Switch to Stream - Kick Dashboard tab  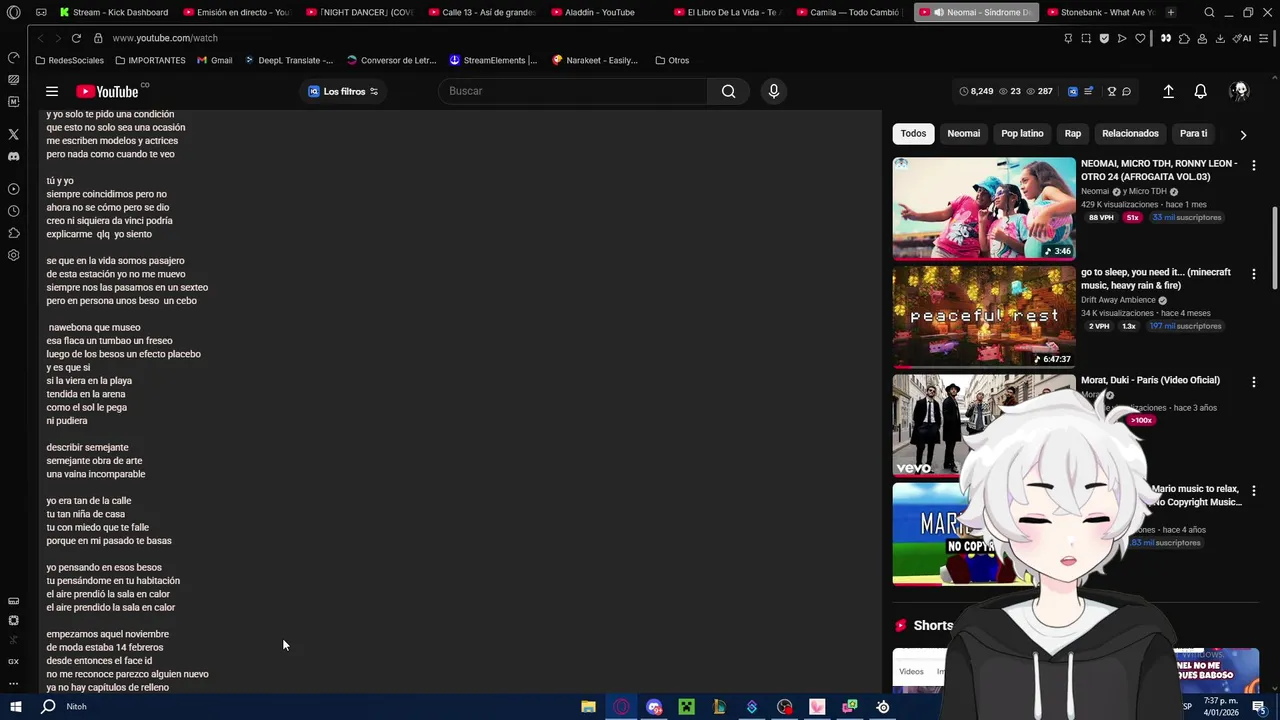114,12
